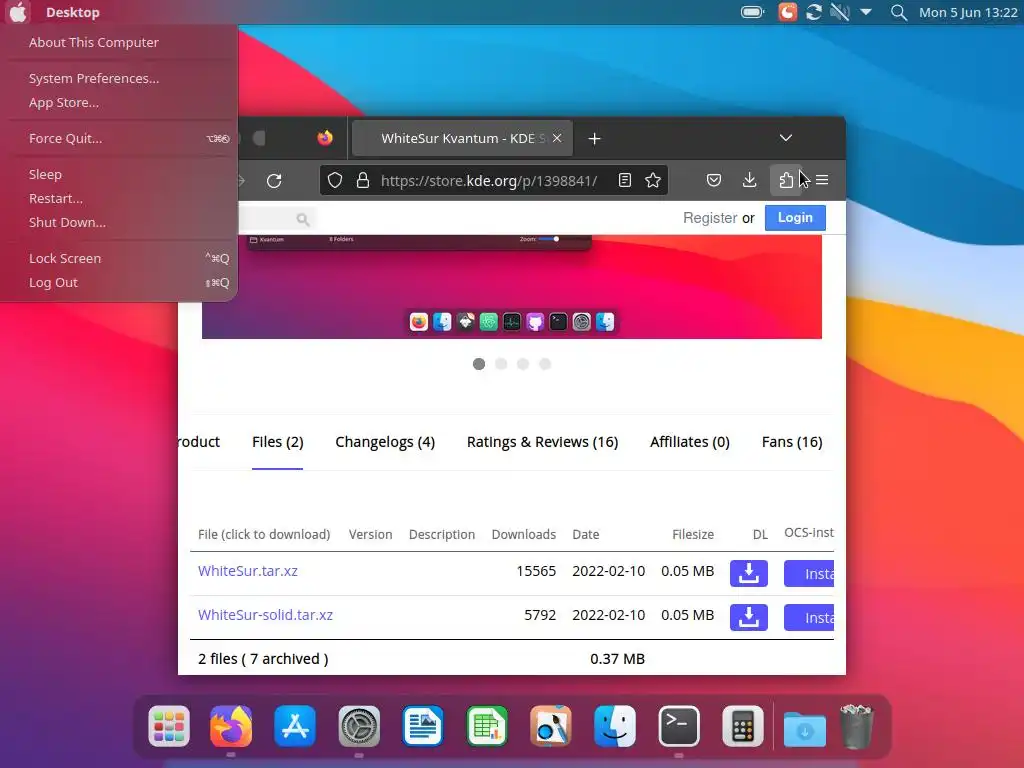The width and height of the screenshot is (1024, 768).
Task: Open the Firefox hamburger menu
Action: 822,180
